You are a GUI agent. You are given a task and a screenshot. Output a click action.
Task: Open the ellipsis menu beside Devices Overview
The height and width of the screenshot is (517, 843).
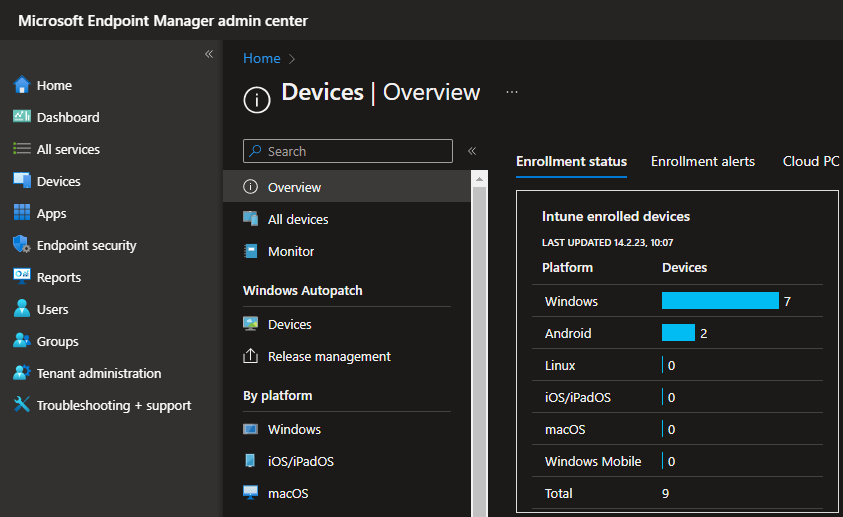512,92
